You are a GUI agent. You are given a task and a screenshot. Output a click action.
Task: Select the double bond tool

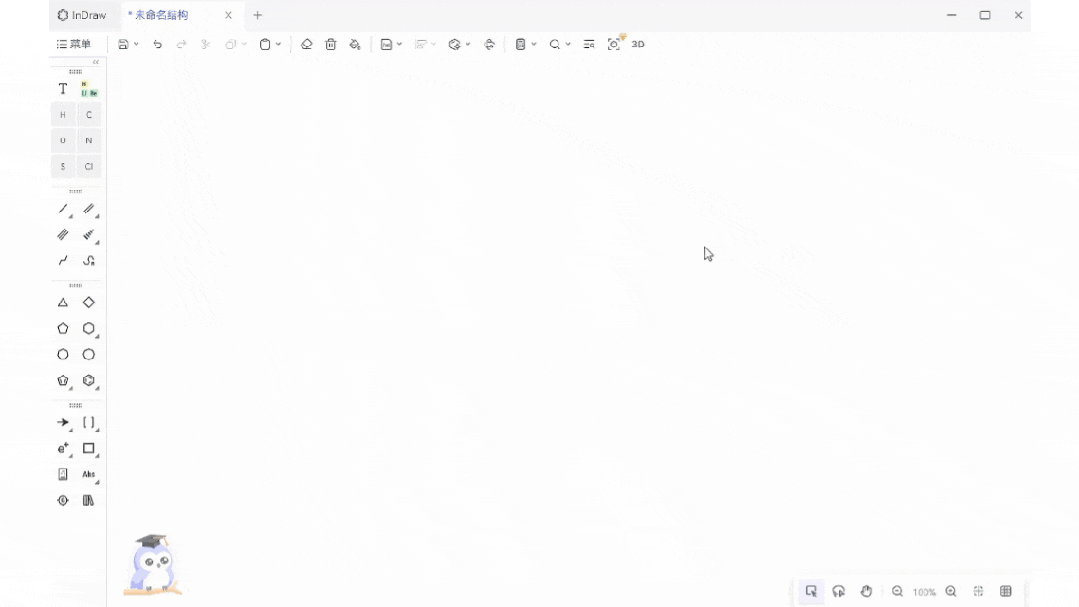(89, 209)
